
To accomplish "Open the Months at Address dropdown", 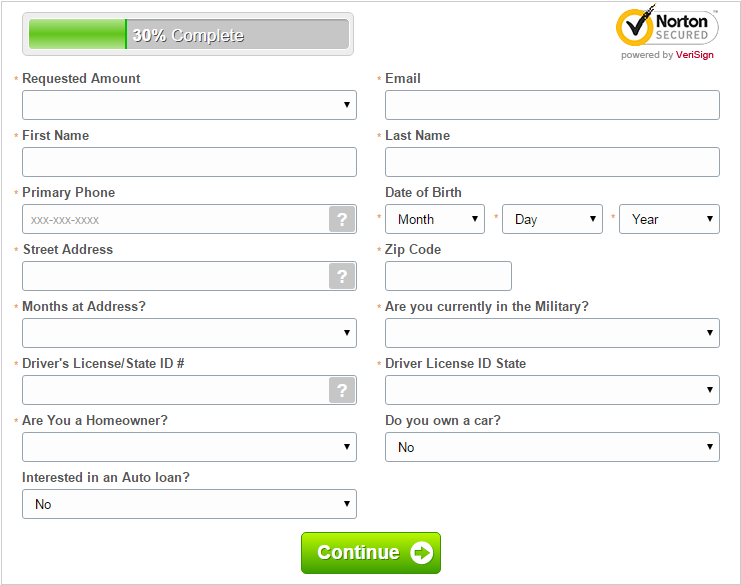I will (x=189, y=333).
